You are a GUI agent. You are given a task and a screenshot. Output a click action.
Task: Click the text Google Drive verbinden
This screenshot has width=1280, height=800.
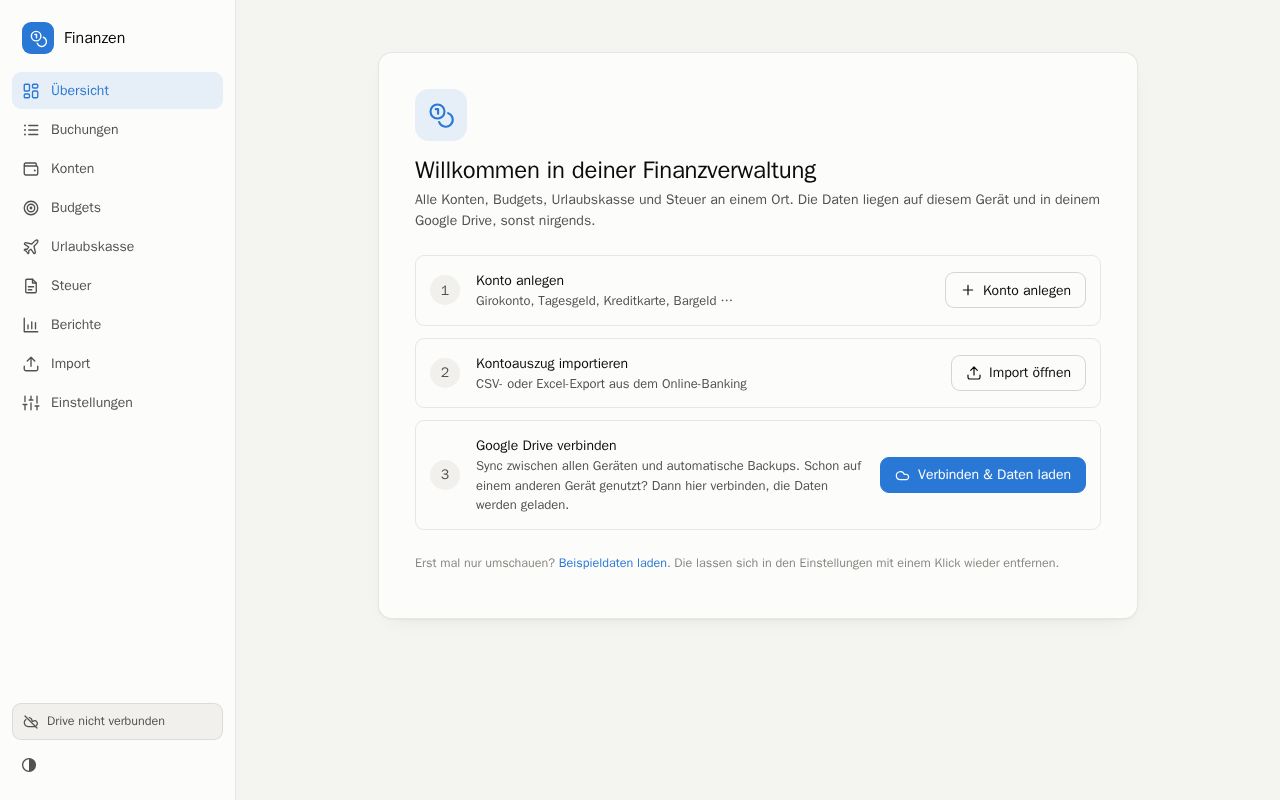pos(546,446)
